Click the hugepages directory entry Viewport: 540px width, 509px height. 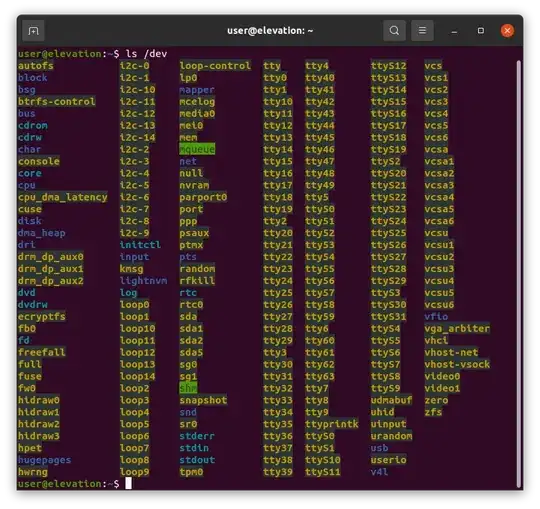(x=45, y=460)
